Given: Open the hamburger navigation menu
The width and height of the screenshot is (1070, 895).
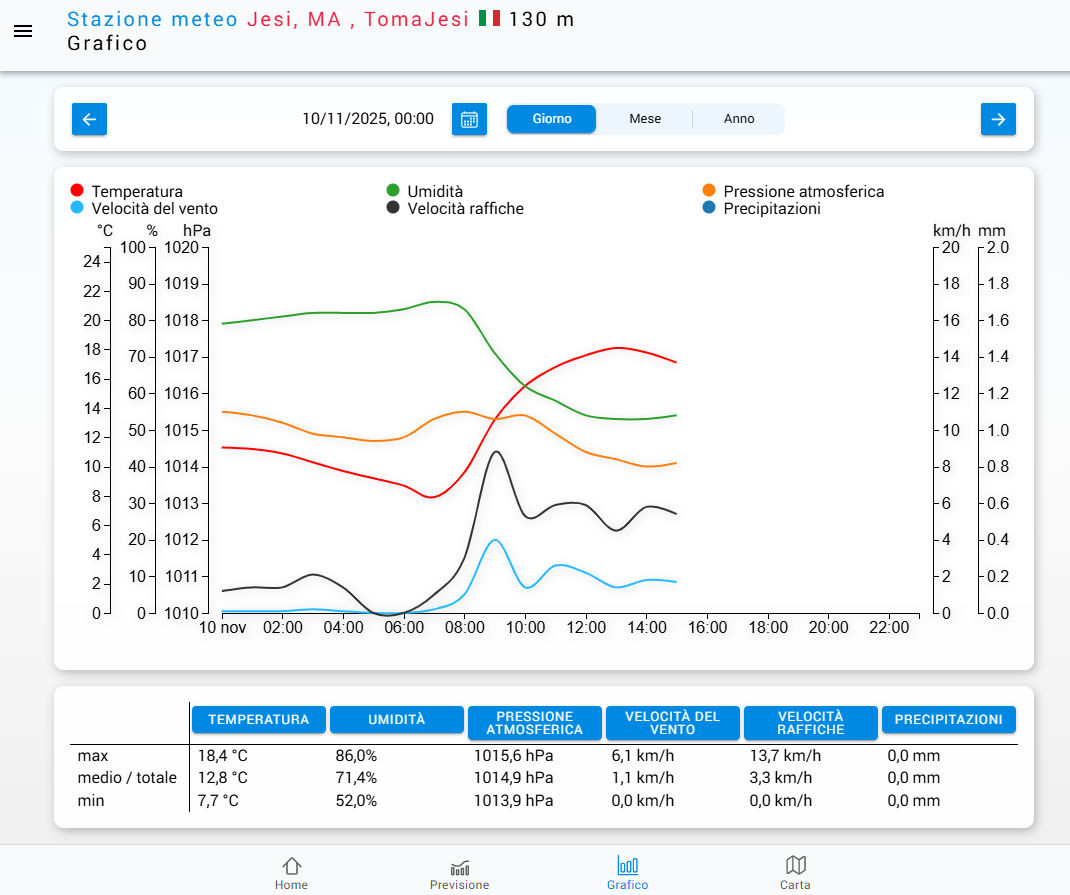Looking at the screenshot, I should (x=23, y=31).
